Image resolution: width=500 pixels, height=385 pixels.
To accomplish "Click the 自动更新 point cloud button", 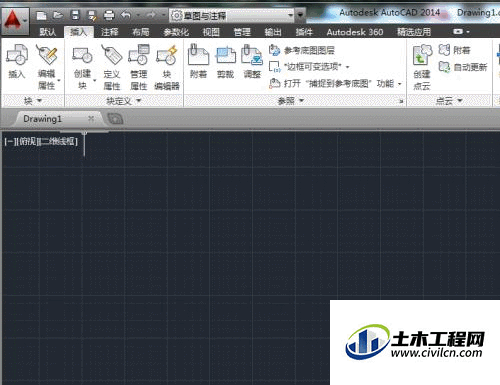I will (x=463, y=67).
